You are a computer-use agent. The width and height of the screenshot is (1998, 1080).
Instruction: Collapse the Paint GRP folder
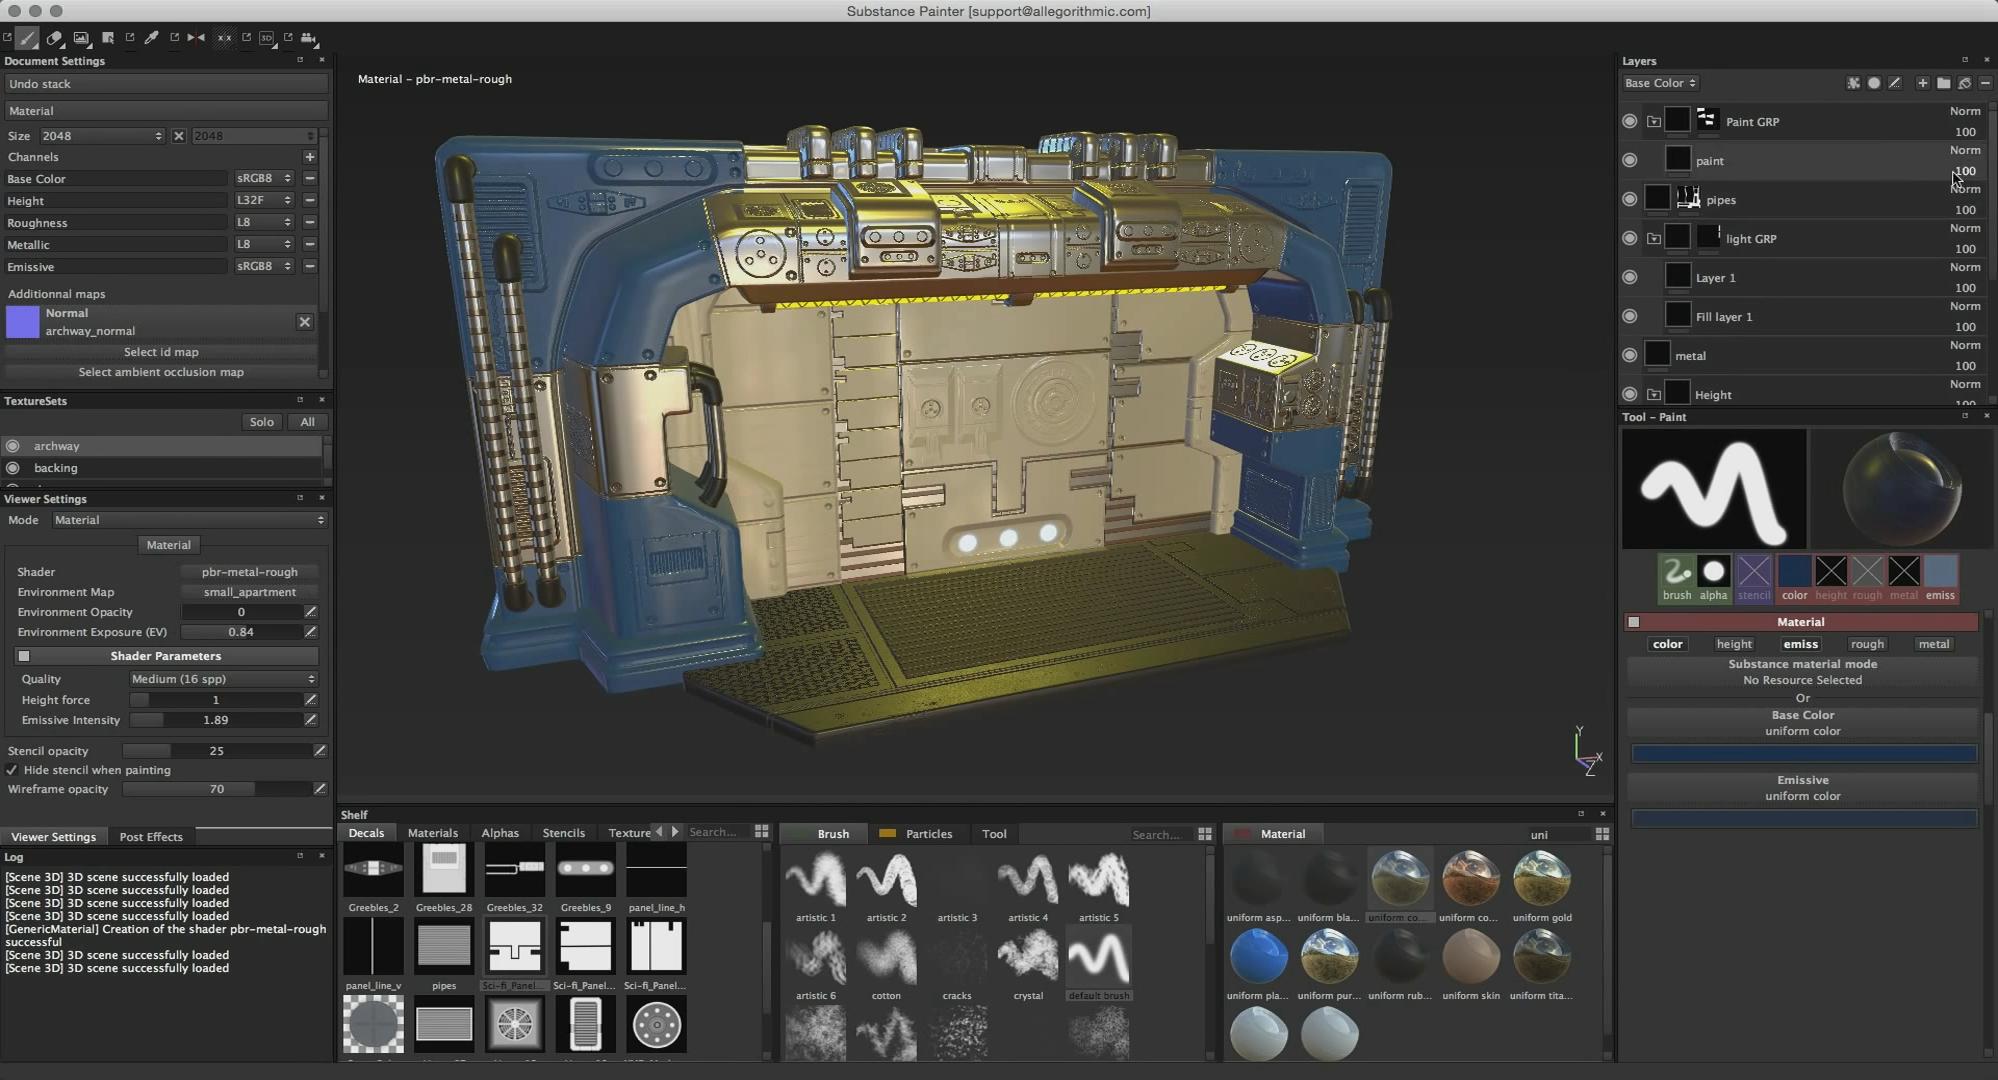click(1654, 122)
